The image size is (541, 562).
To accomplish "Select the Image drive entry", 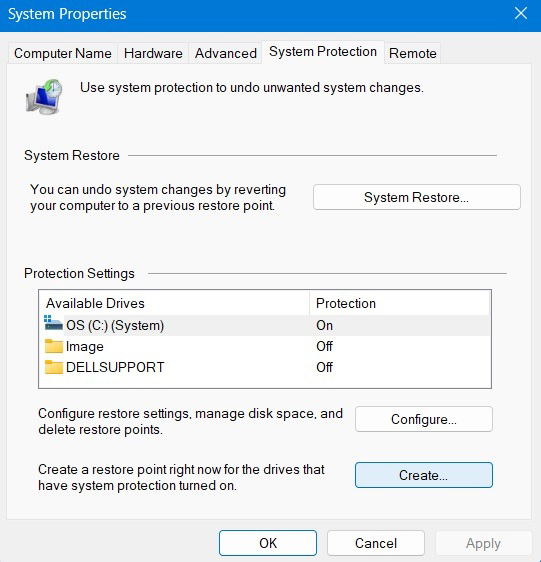I will 265,346.
